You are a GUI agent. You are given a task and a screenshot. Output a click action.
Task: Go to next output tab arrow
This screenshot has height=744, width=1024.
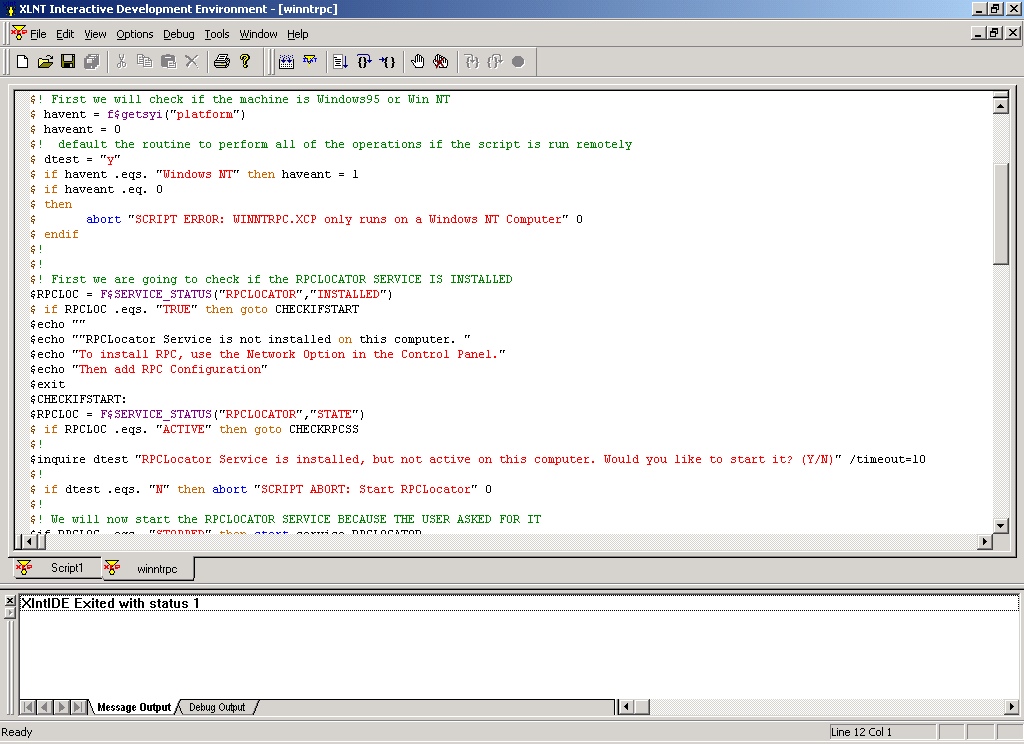point(62,707)
